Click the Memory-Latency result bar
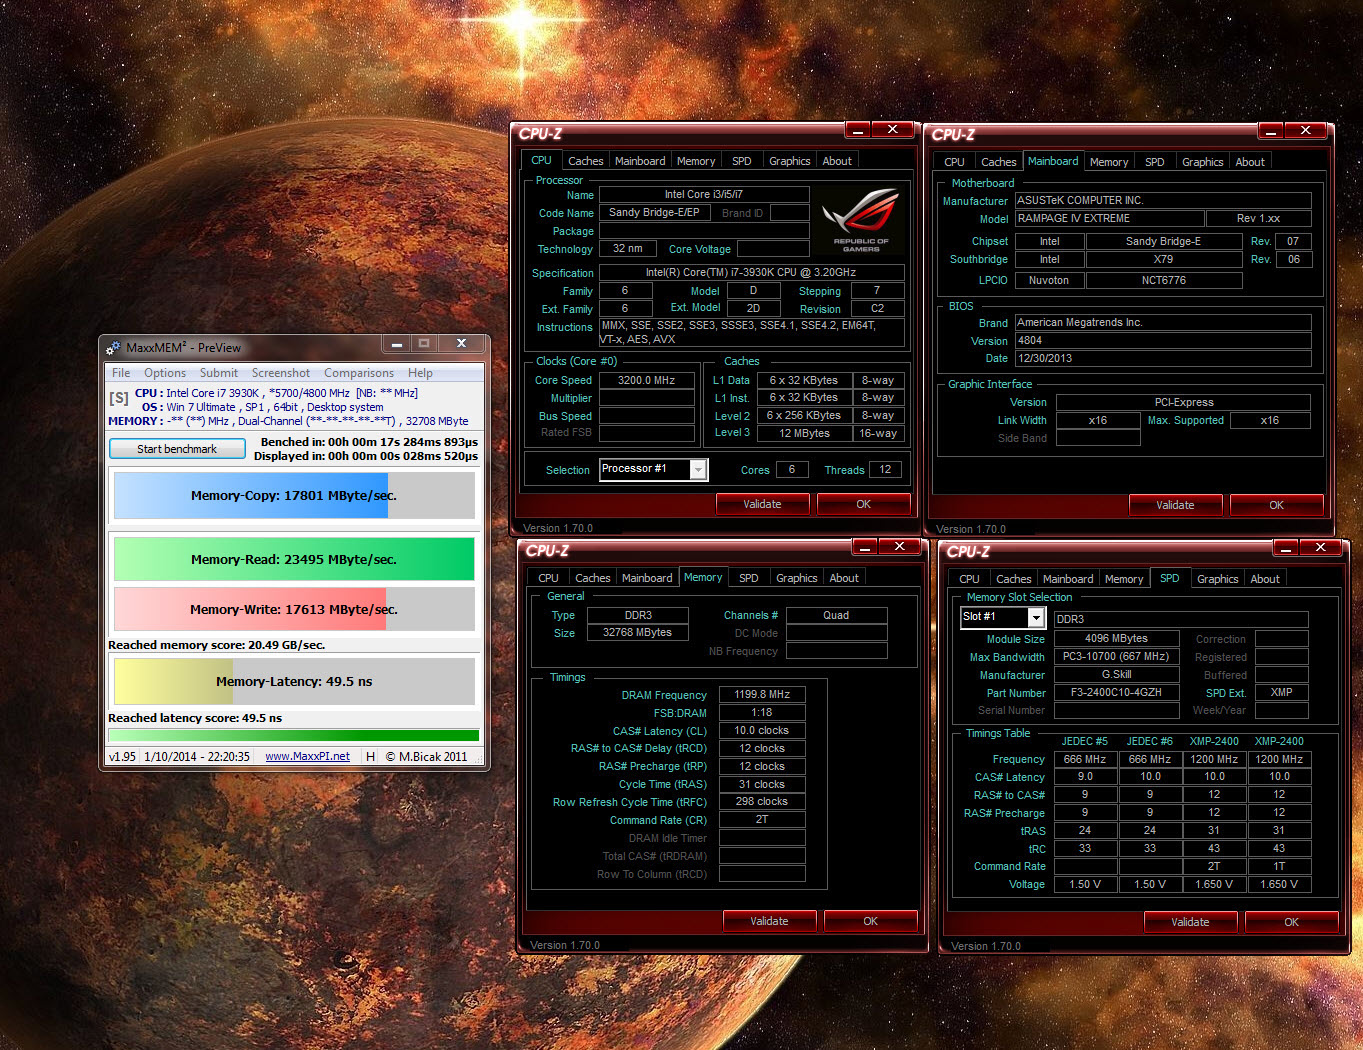Image resolution: width=1363 pixels, height=1050 pixels. pos(294,681)
